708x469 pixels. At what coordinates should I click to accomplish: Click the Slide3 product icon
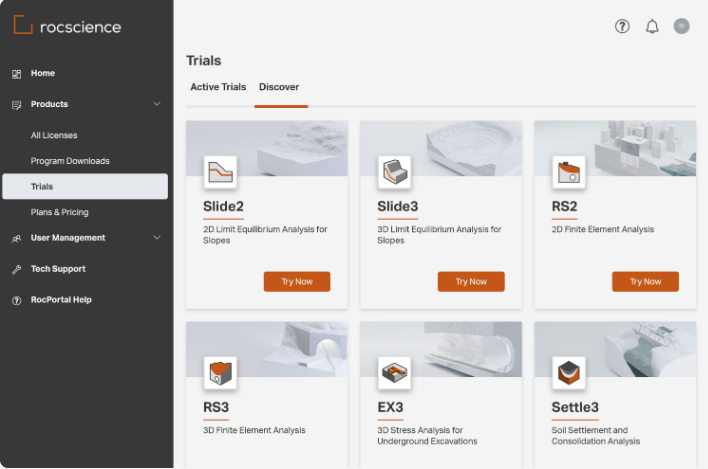click(x=394, y=172)
